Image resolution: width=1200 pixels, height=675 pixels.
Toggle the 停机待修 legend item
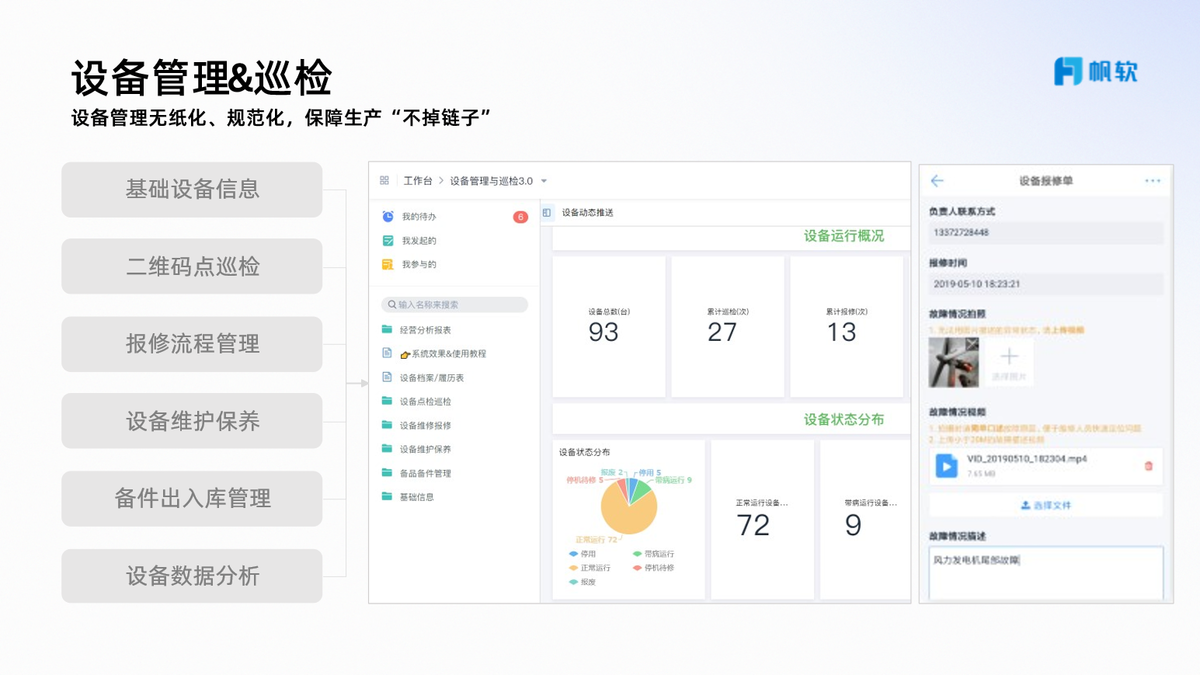tap(654, 568)
